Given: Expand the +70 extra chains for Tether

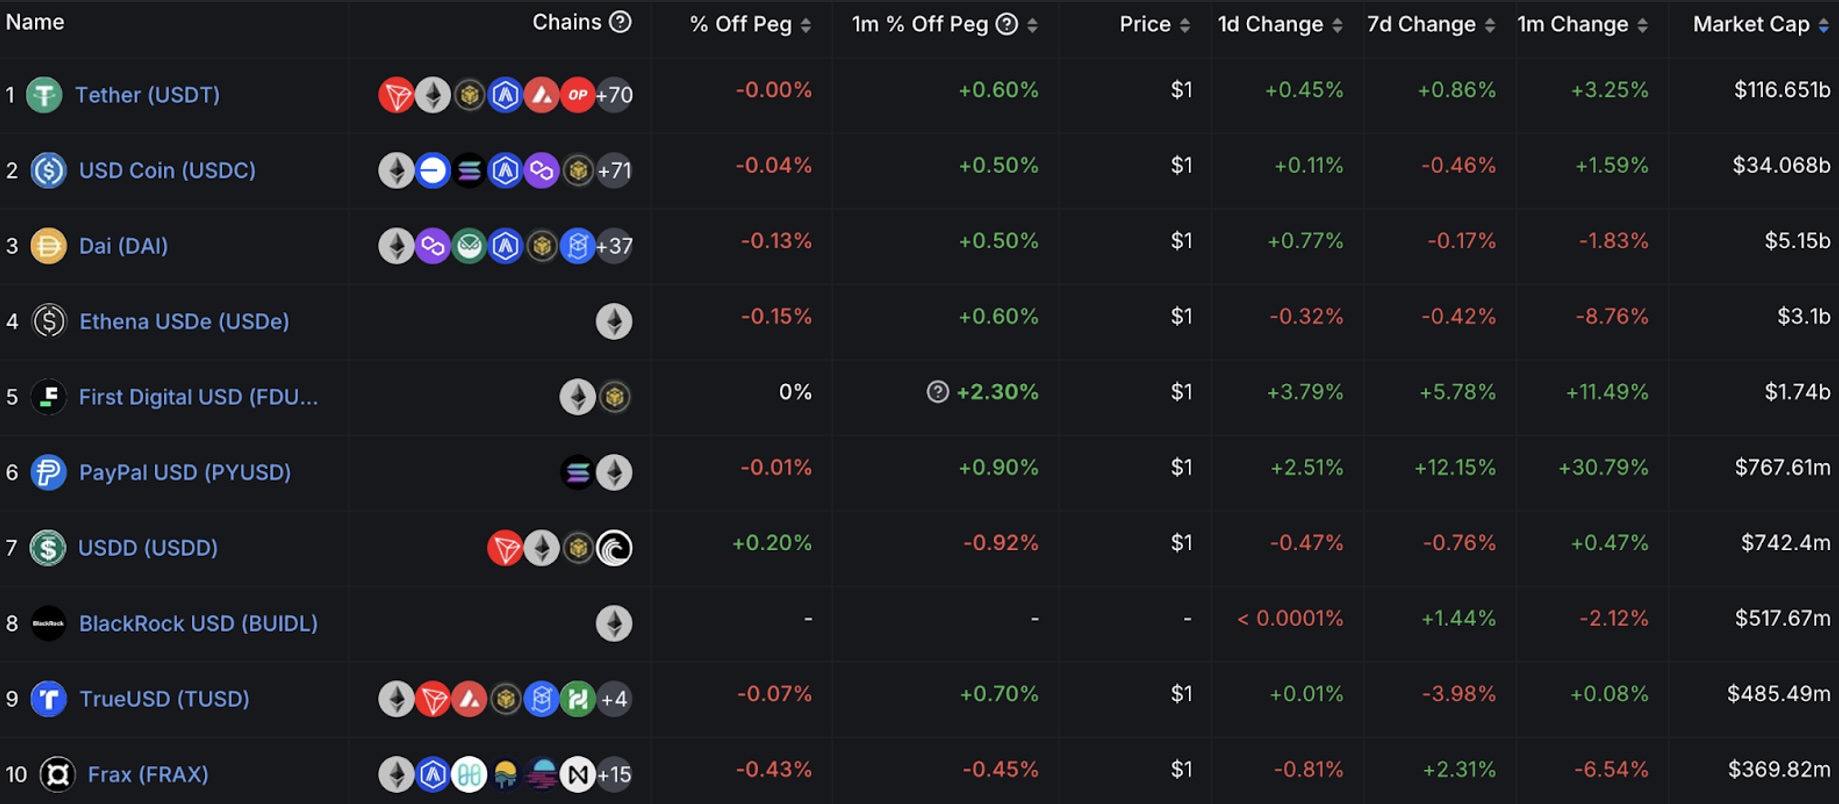Looking at the screenshot, I should pos(612,94).
